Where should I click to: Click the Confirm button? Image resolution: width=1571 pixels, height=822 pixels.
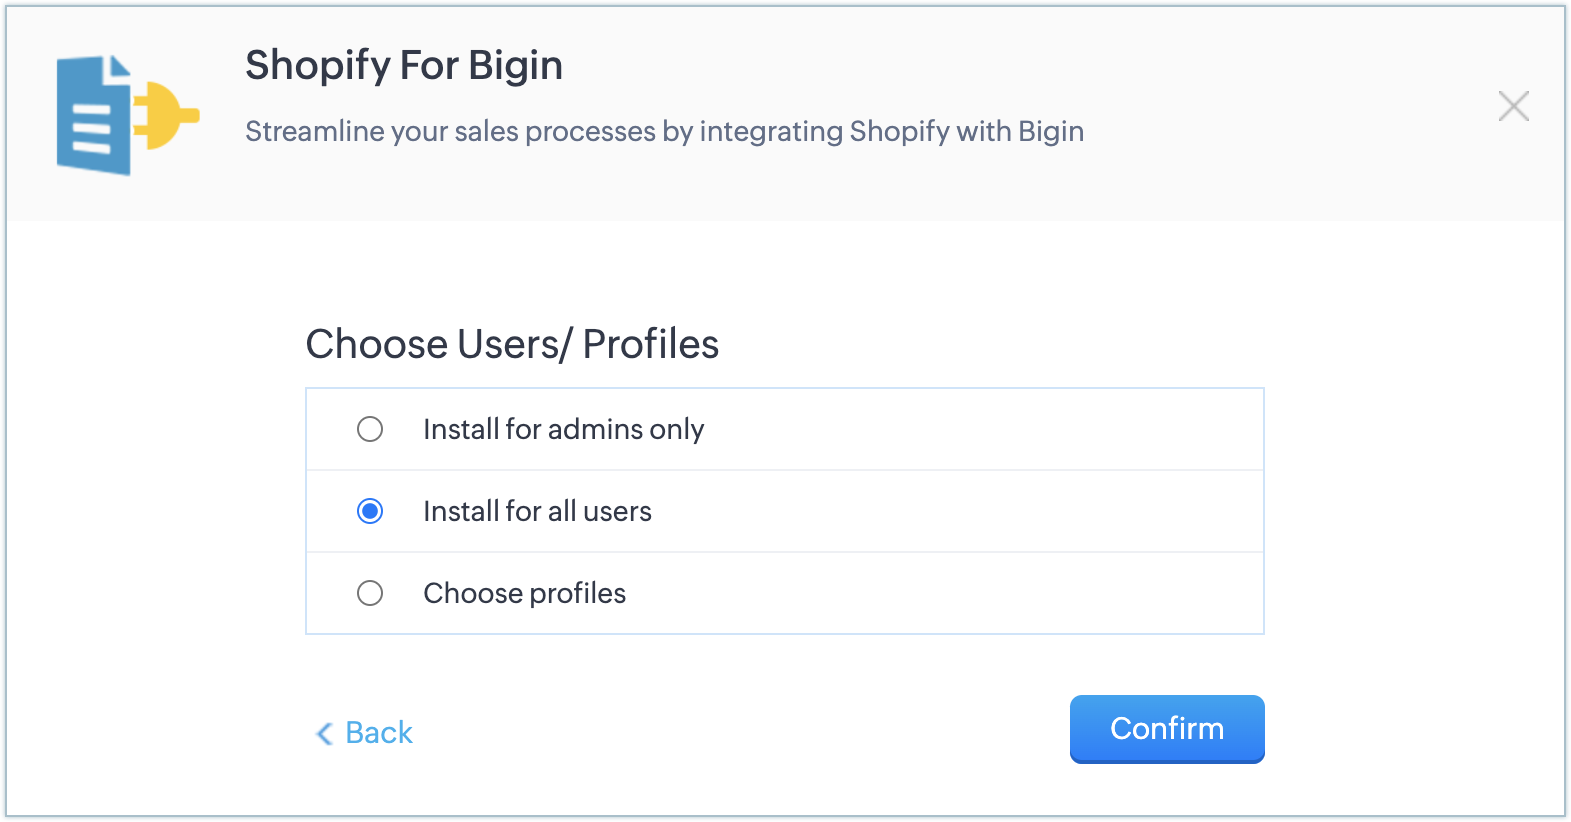1167,729
